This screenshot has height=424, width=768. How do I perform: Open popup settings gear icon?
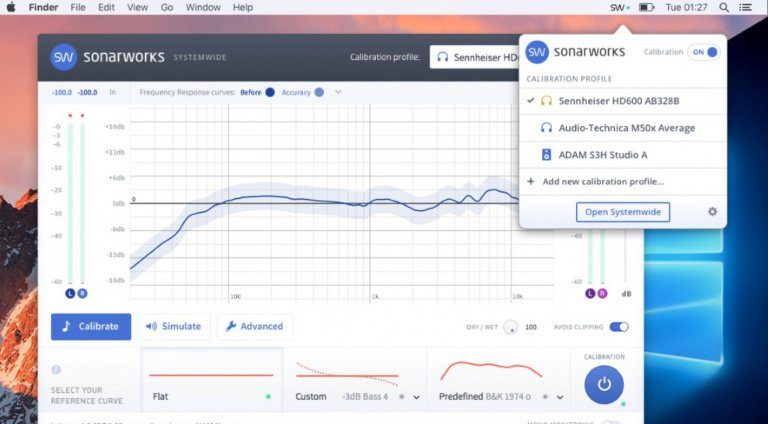coord(713,212)
